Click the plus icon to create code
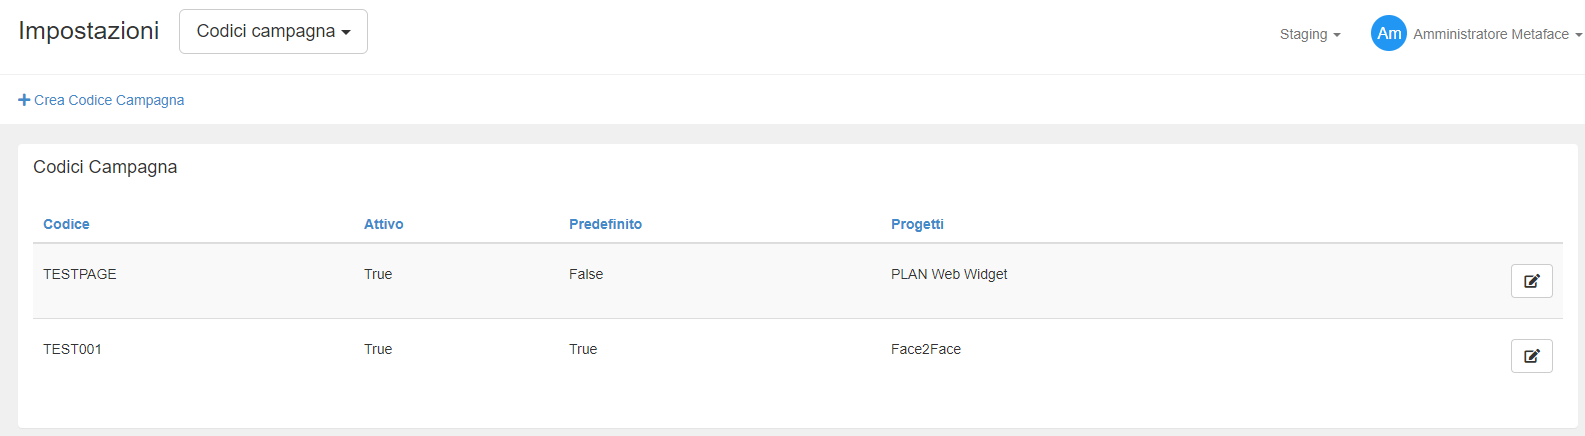 click(x=24, y=100)
